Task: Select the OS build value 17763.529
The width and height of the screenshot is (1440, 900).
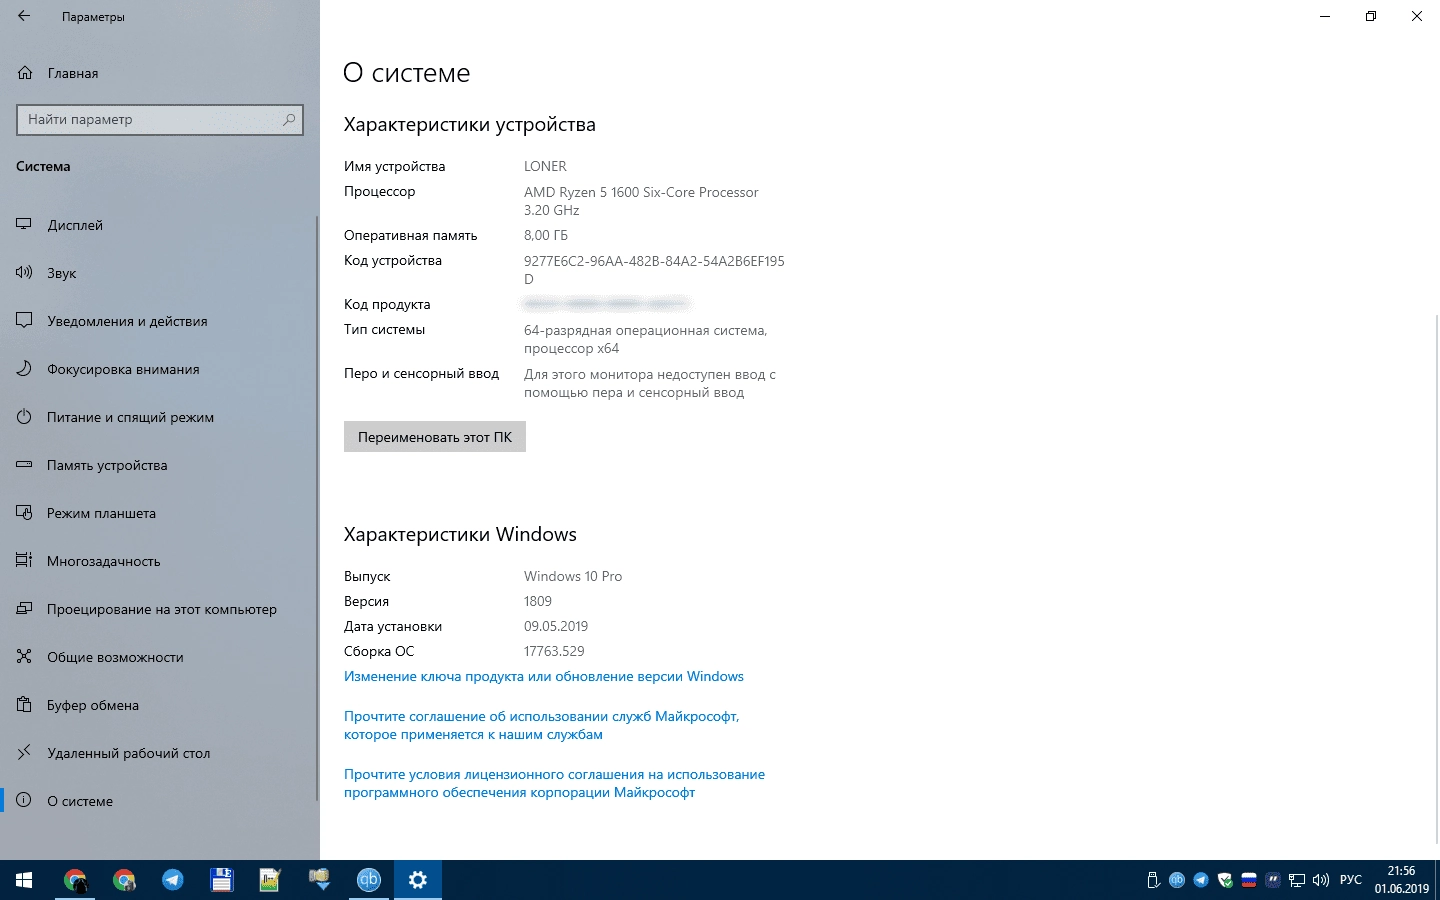Action: click(554, 651)
